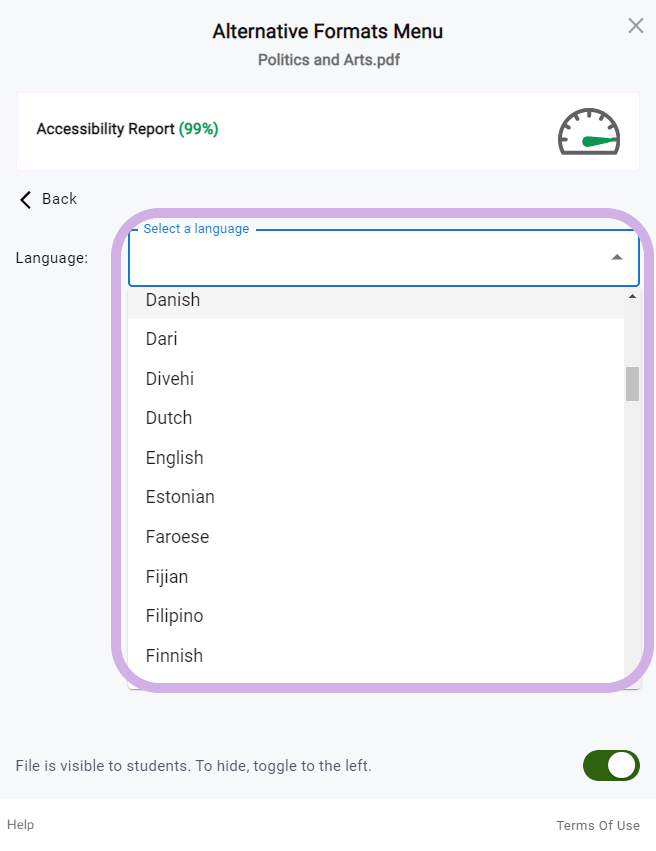This screenshot has width=656, height=851.
Task: Close the Alternative Formats Menu
Action: click(x=635, y=26)
